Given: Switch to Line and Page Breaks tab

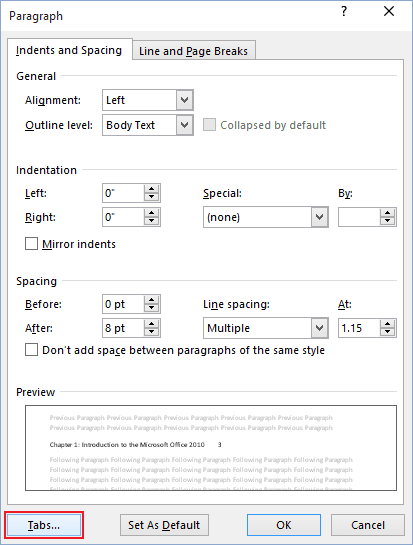Looking at the screenshot, I should click(x=194, y=51).
